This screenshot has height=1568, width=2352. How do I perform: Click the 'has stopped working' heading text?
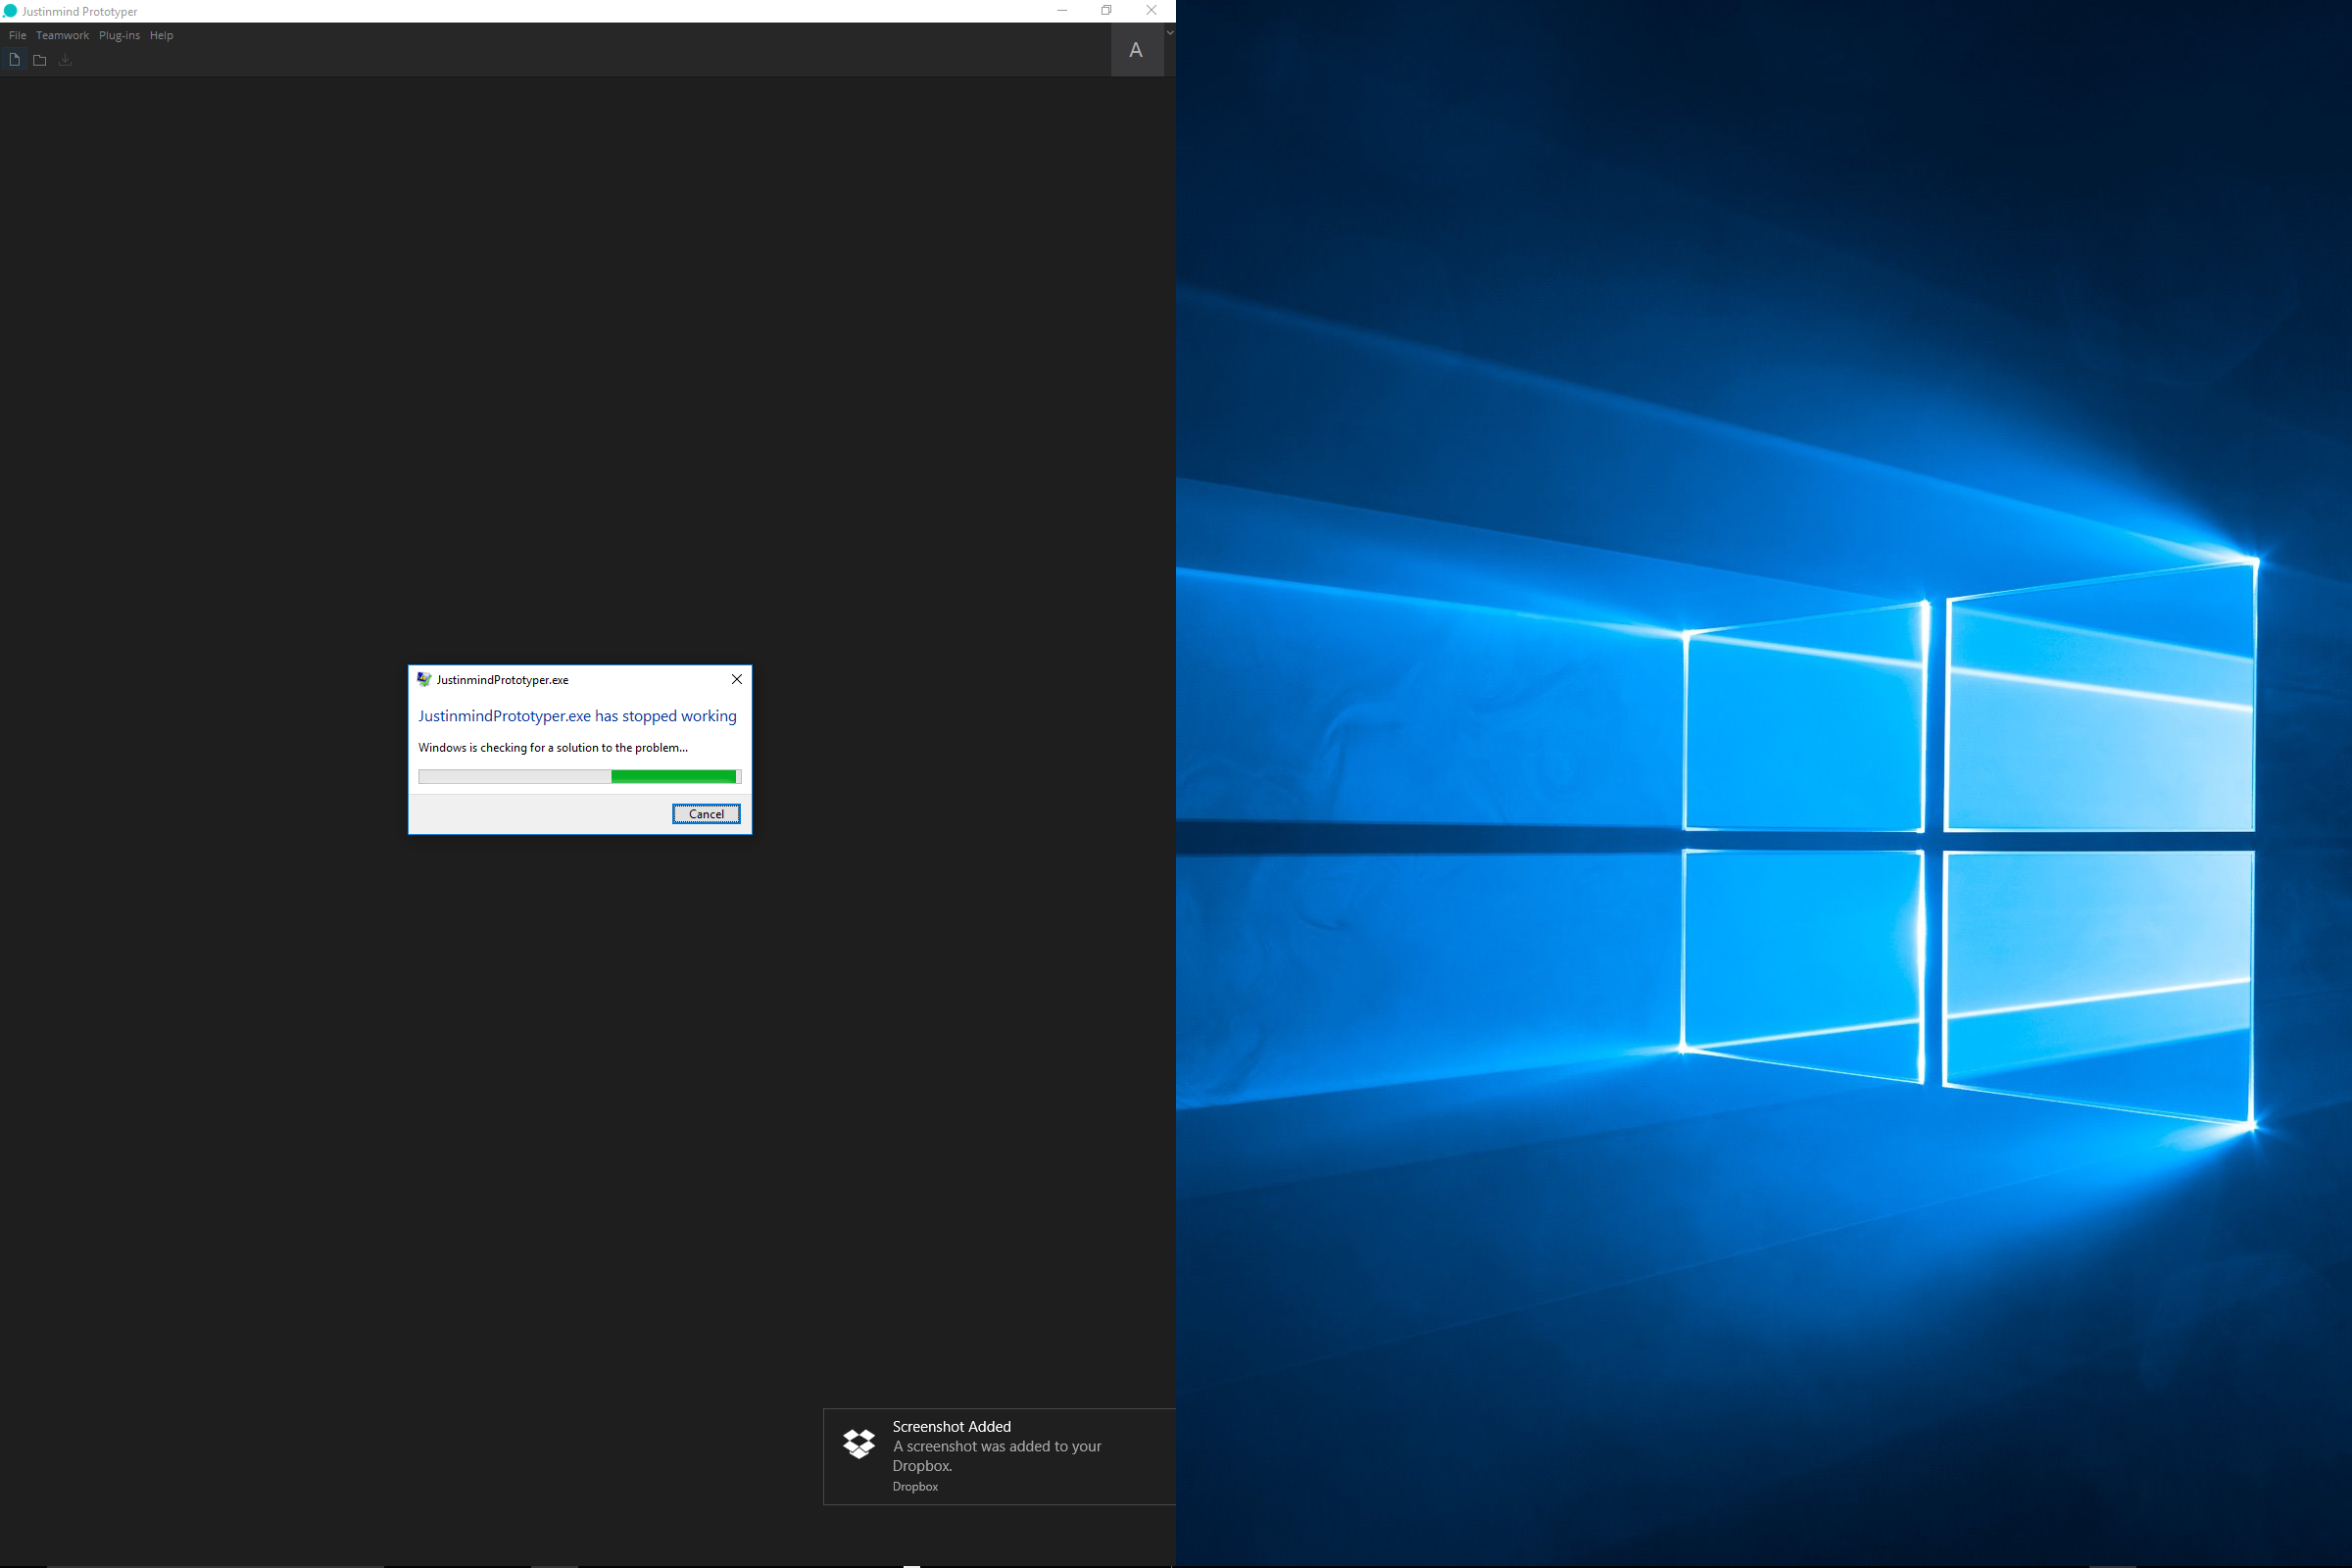pyautogui.click(x=577, y=716)
